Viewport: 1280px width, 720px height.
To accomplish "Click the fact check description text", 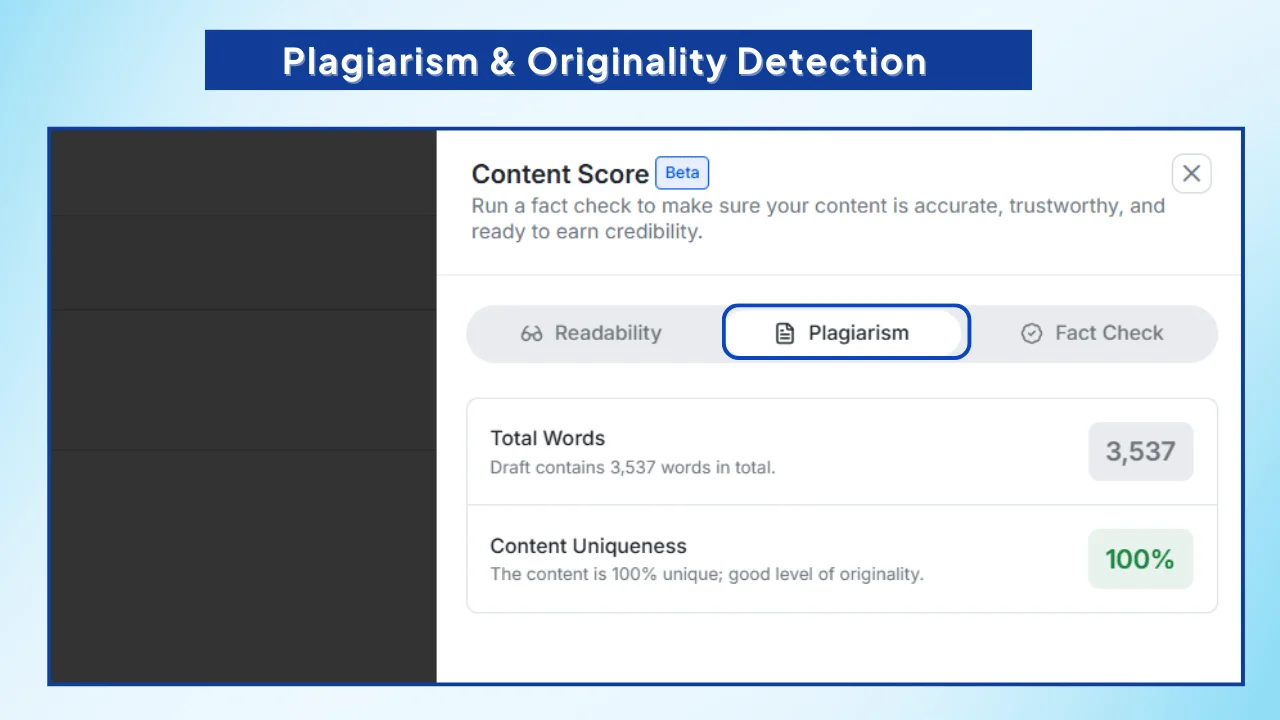I will point(818,217).
